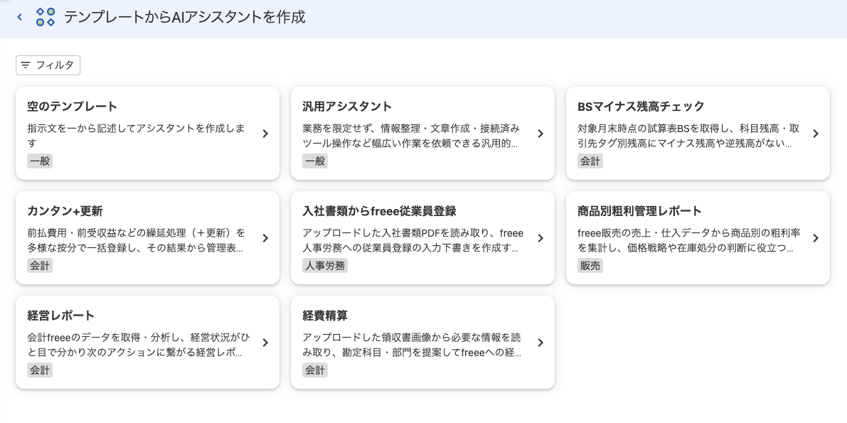Open chevron on 空のテンプレート card
This screenshot has width=847, height=423.
point(265,133)
